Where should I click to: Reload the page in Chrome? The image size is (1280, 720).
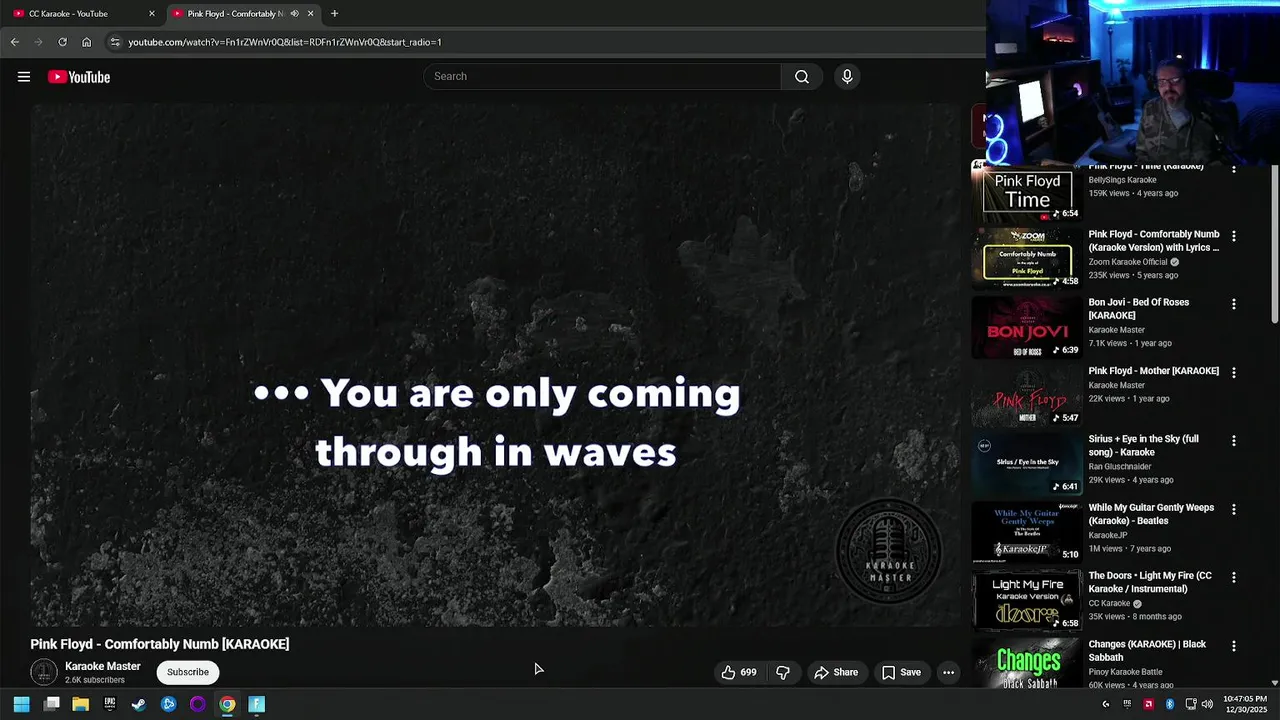(x=62, y=42)
